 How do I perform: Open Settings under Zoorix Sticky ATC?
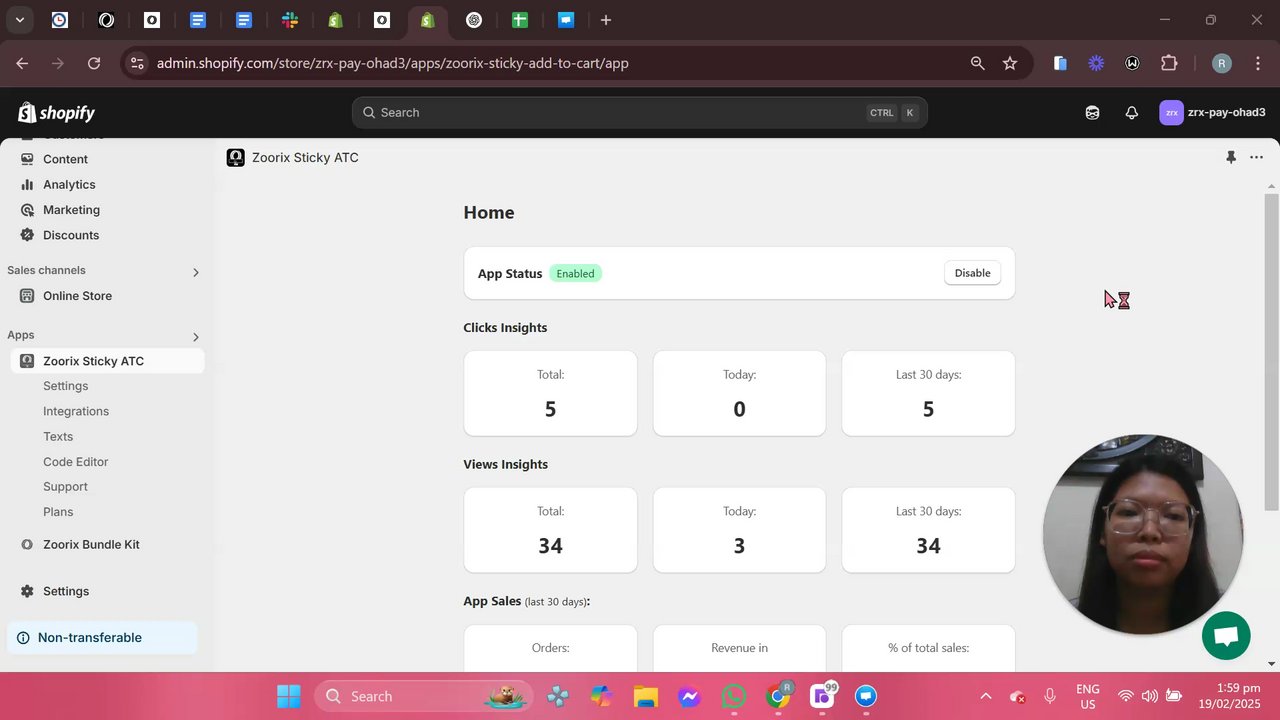click(65, 386)
